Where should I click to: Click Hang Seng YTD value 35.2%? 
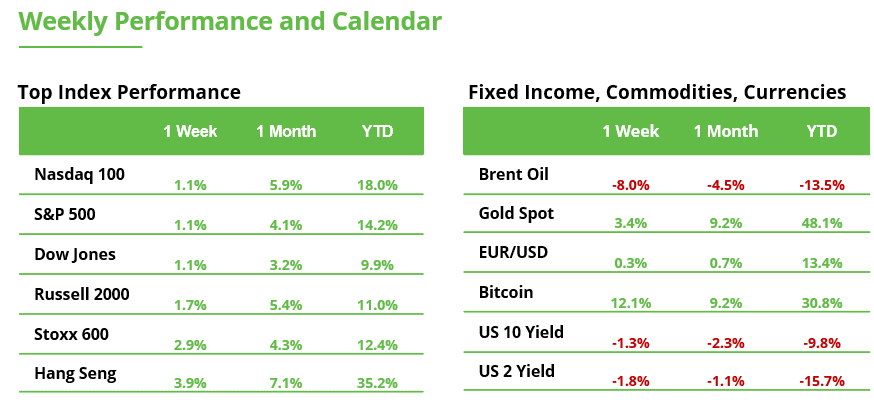(x=377, y=382)
